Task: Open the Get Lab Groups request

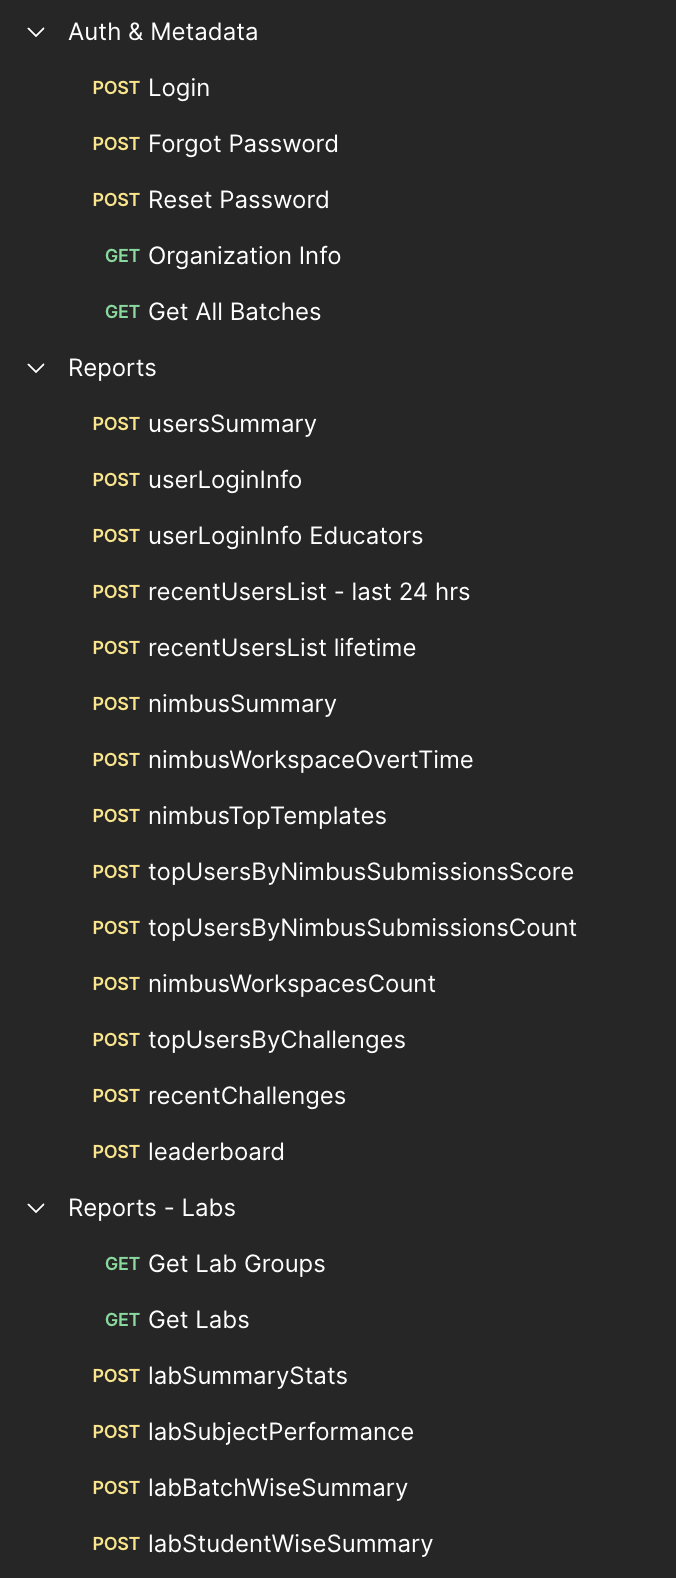Action: click(x=236, y=1264)
